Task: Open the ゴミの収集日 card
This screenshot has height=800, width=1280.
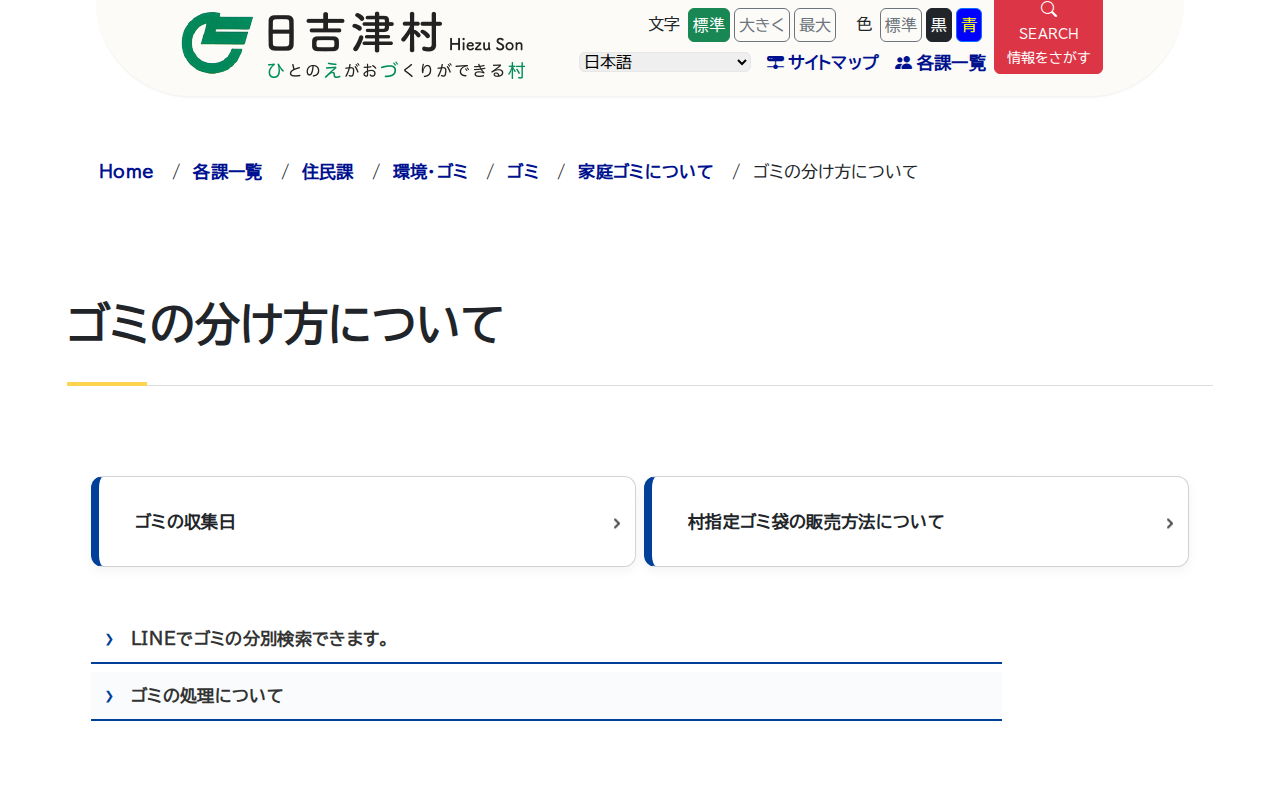Action: 363,521
